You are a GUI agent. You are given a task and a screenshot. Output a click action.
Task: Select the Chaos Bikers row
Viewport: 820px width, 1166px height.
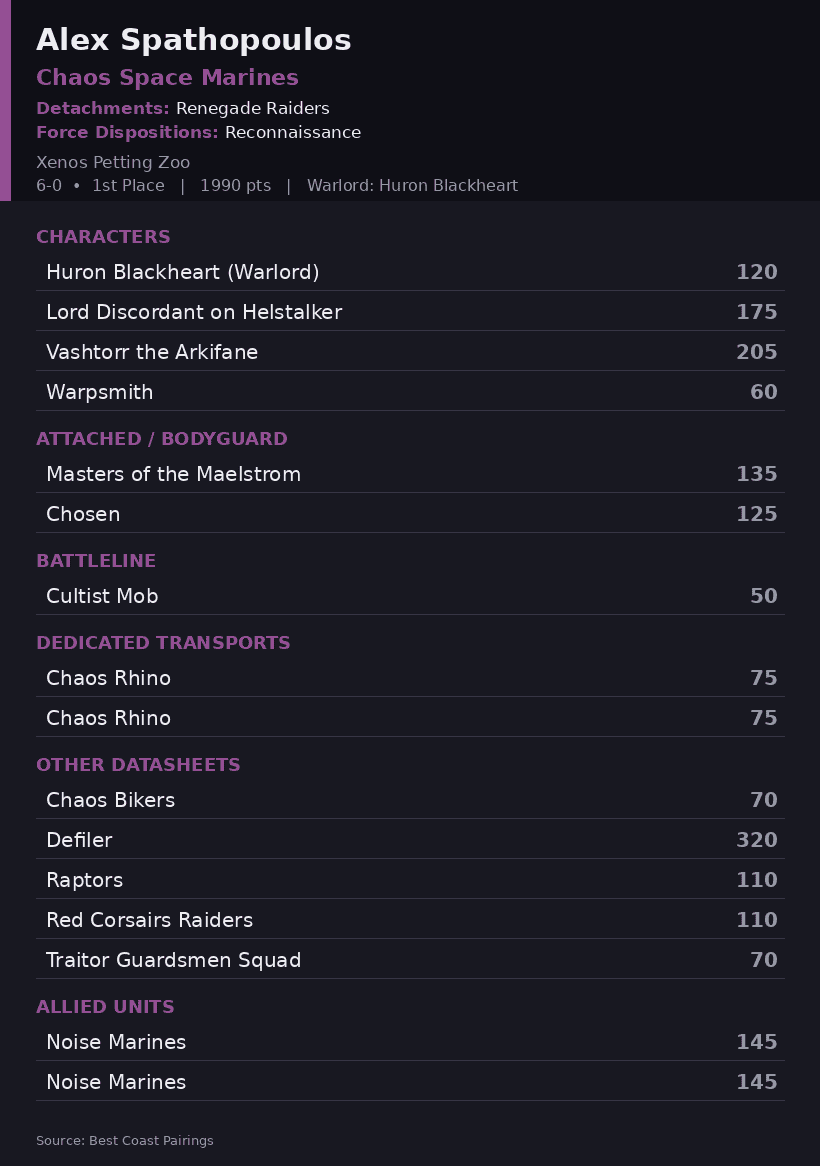point(410,799)
